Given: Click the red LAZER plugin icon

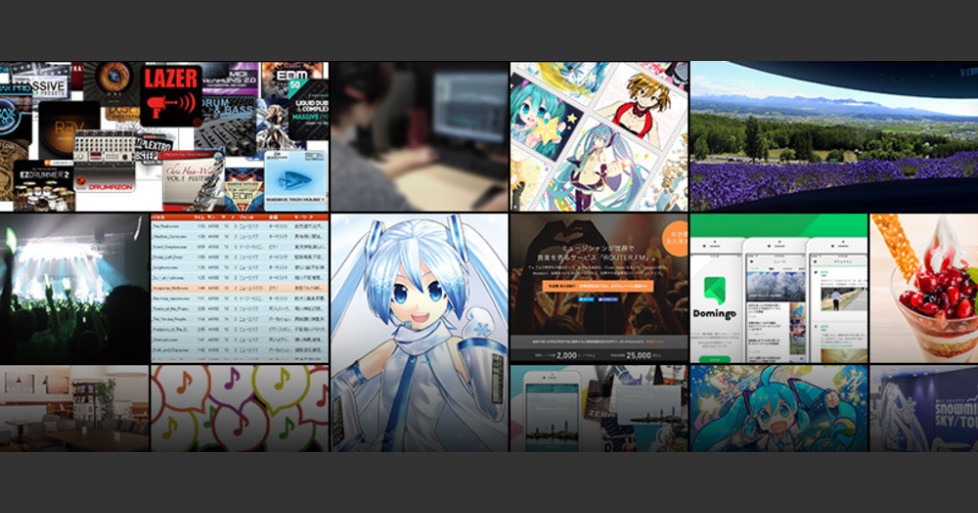Looking at the screenshot, I should coord(171,96).
